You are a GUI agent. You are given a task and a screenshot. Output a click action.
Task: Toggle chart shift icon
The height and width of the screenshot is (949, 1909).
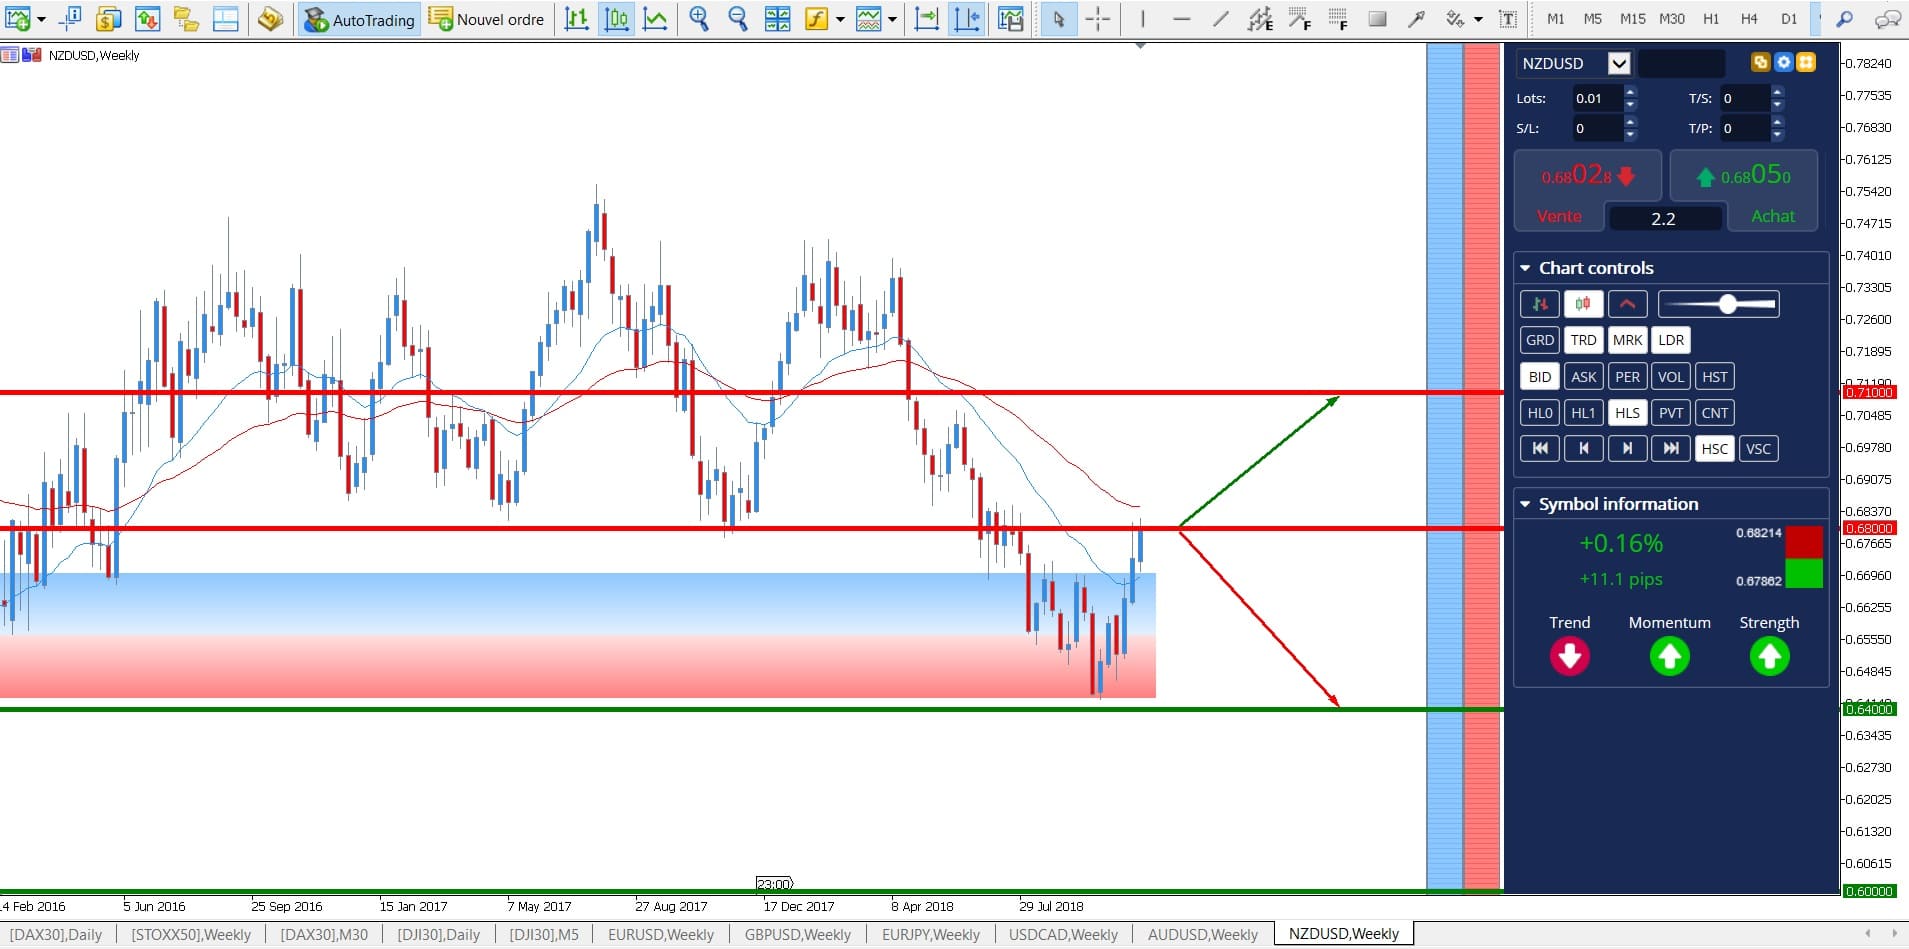pyautogui.click(x=967, y=19)
